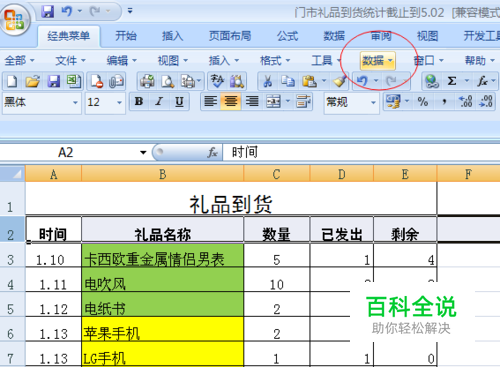This screenshot has height=367, width=500.
Task: Click in the formula bar showing 时间
Action: coord(361,153)
